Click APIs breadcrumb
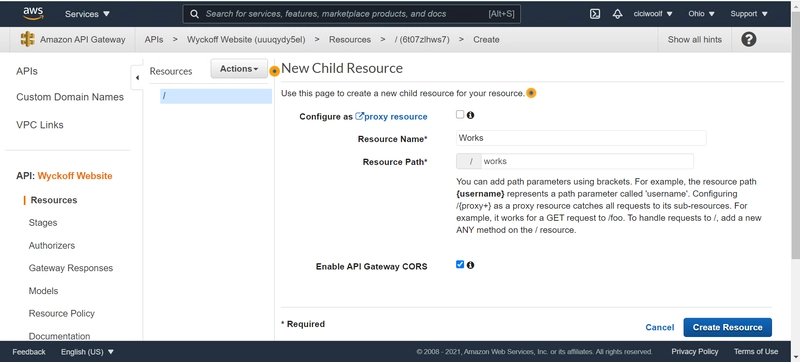This screenshot has height=362, width=800. coord(154,39)
